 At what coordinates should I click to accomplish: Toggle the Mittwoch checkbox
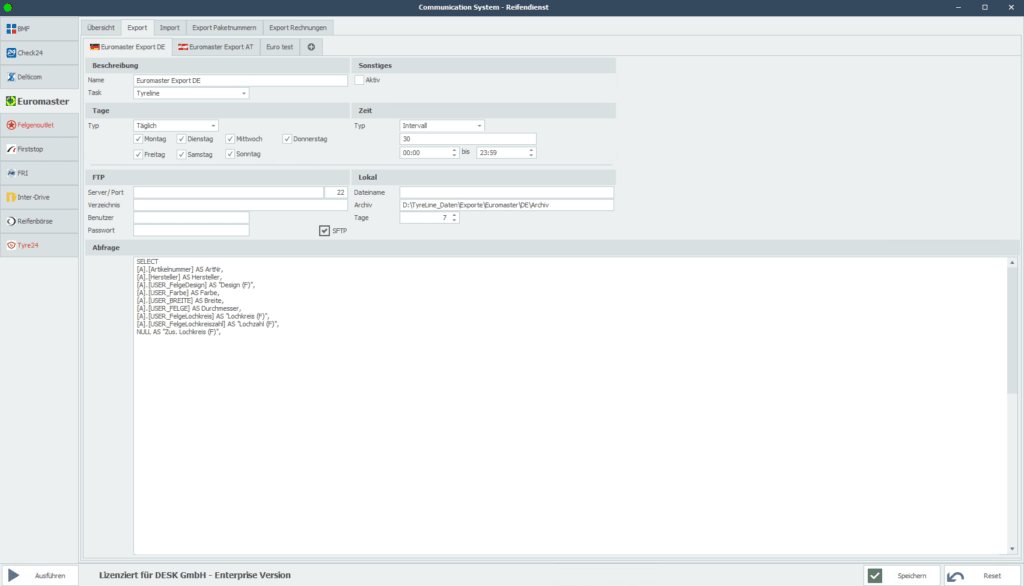click(x=230, y=139)
